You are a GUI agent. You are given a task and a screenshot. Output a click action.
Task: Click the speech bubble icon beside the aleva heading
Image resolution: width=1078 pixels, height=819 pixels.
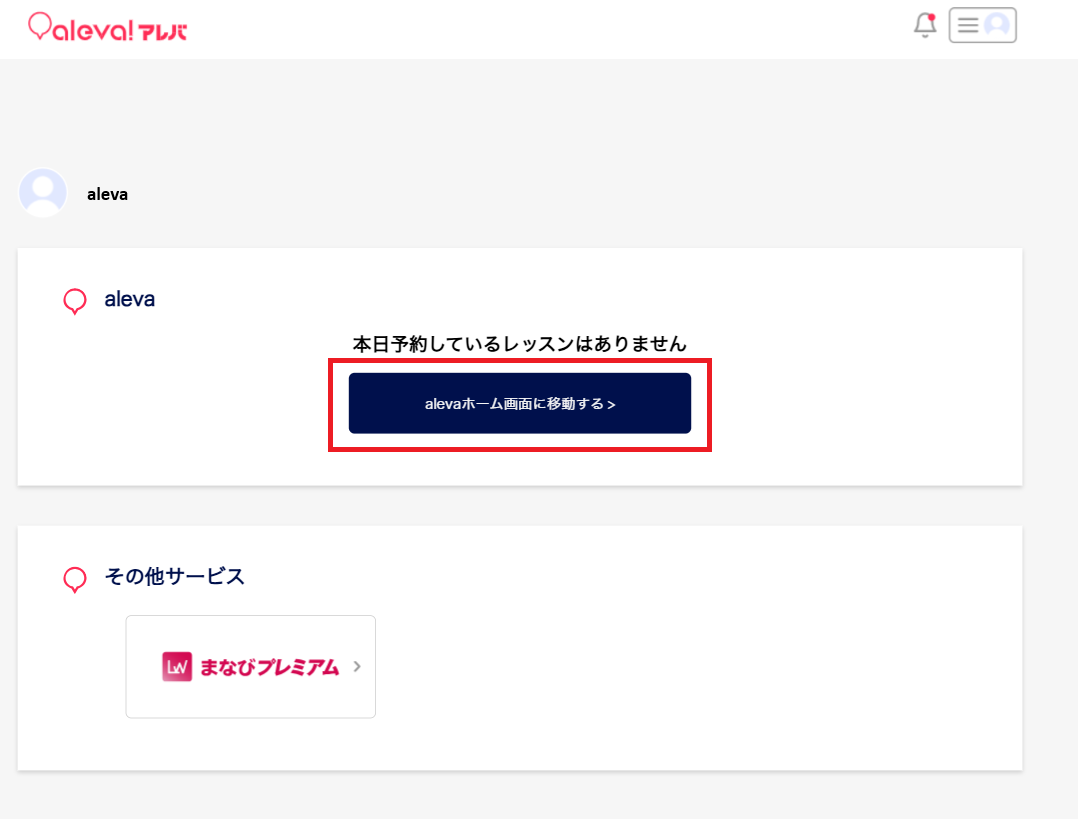tap(75, 300)
